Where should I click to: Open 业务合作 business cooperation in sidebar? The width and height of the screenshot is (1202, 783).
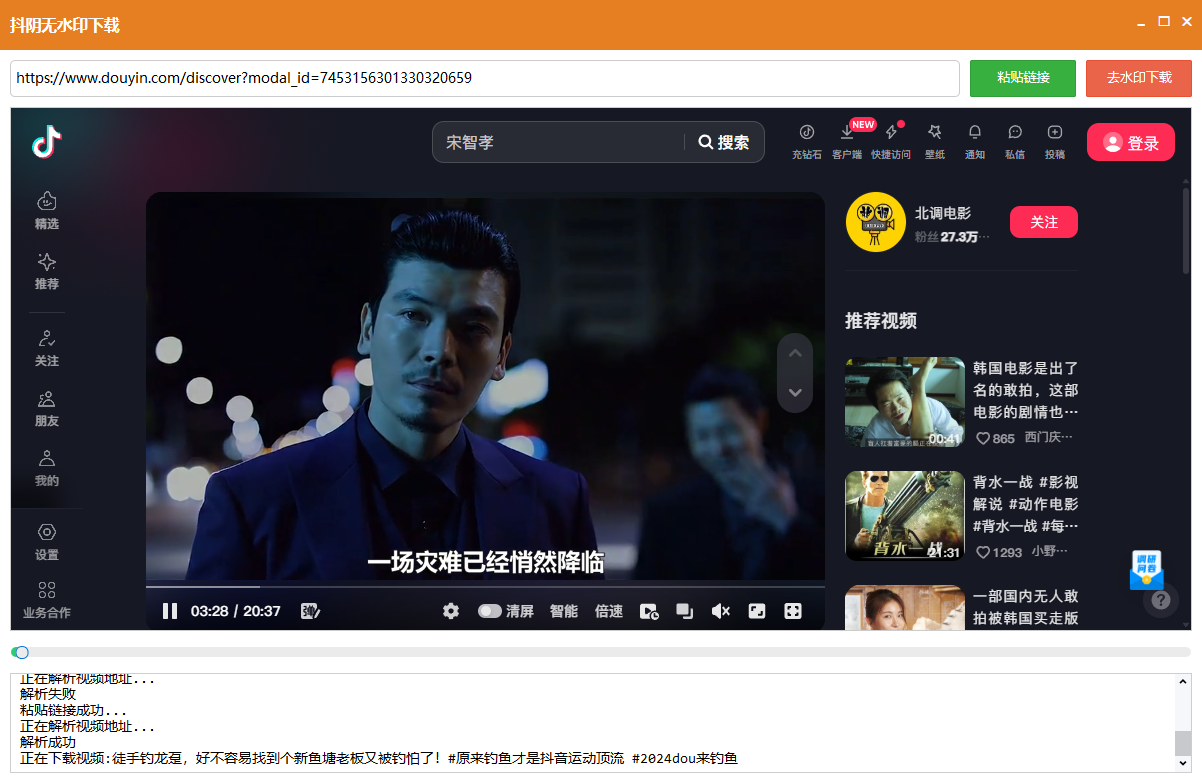point(47,600)
